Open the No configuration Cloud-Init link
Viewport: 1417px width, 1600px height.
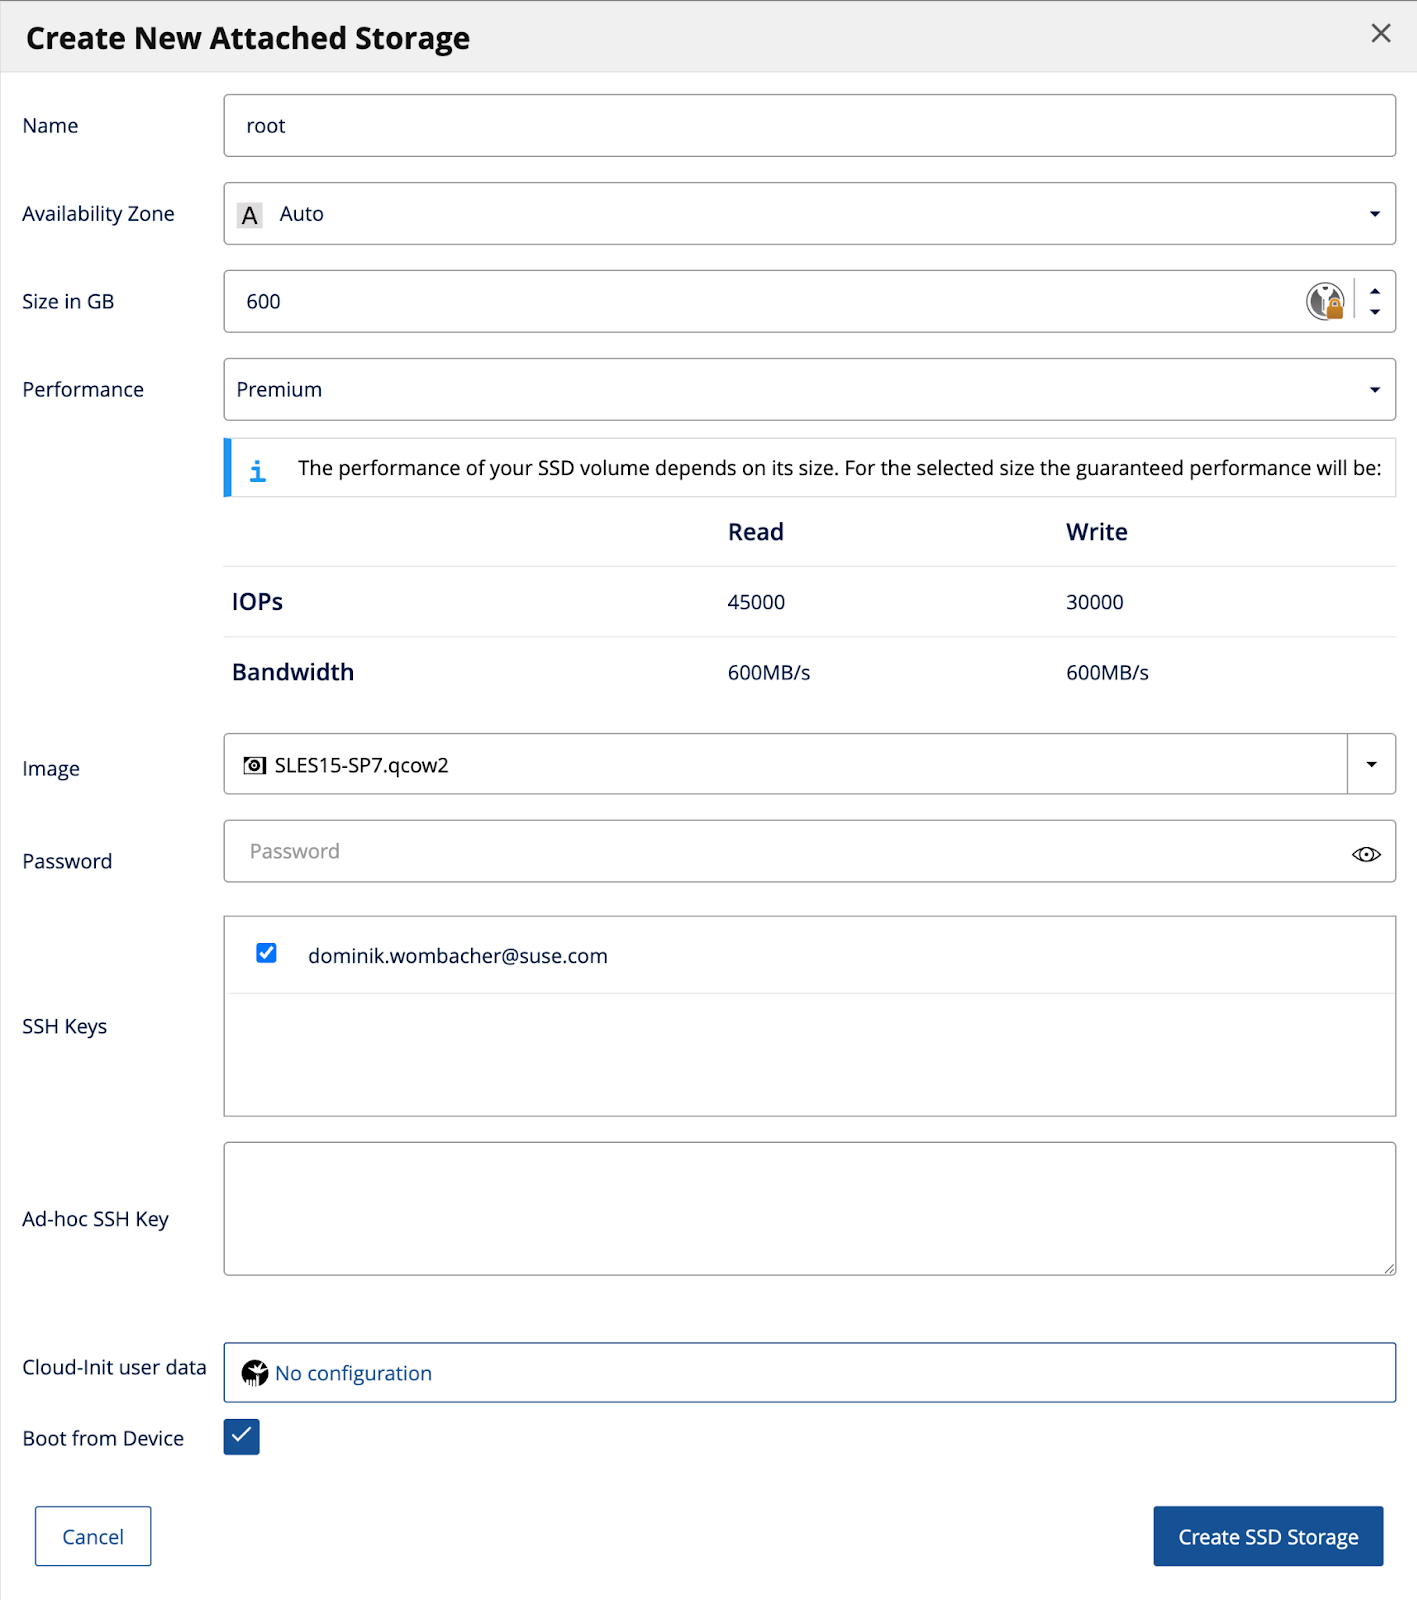[354, 1373]
